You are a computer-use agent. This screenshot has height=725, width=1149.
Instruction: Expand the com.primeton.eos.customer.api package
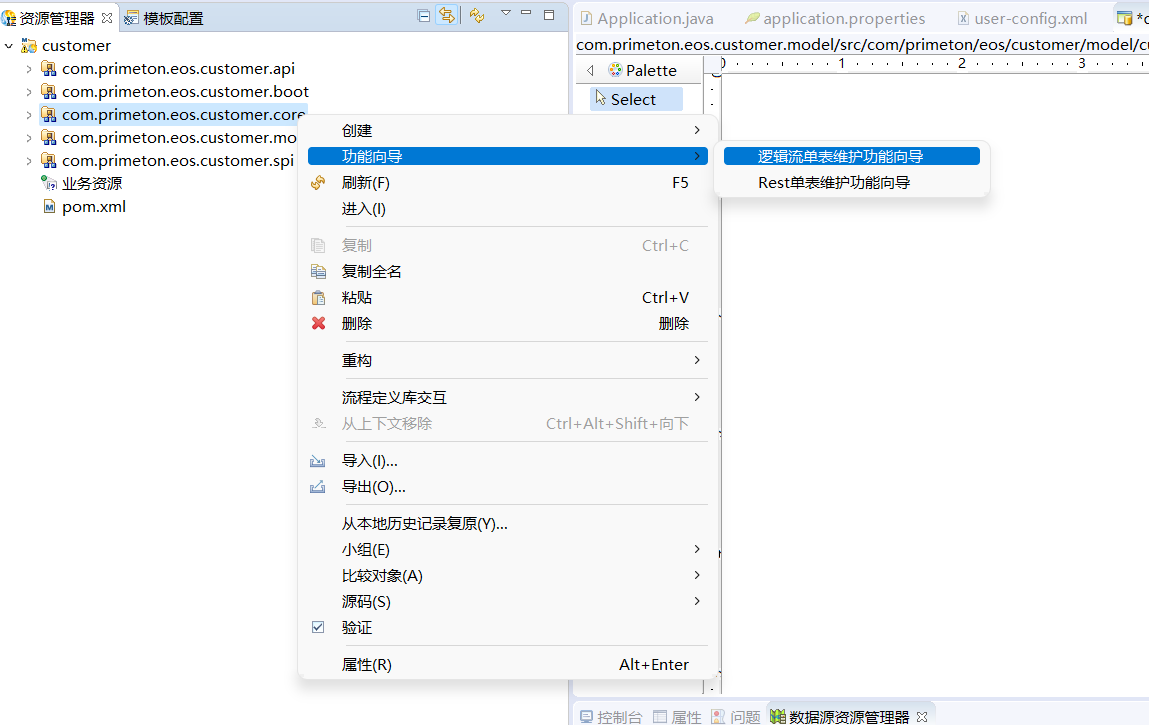(x=30, y=68)
